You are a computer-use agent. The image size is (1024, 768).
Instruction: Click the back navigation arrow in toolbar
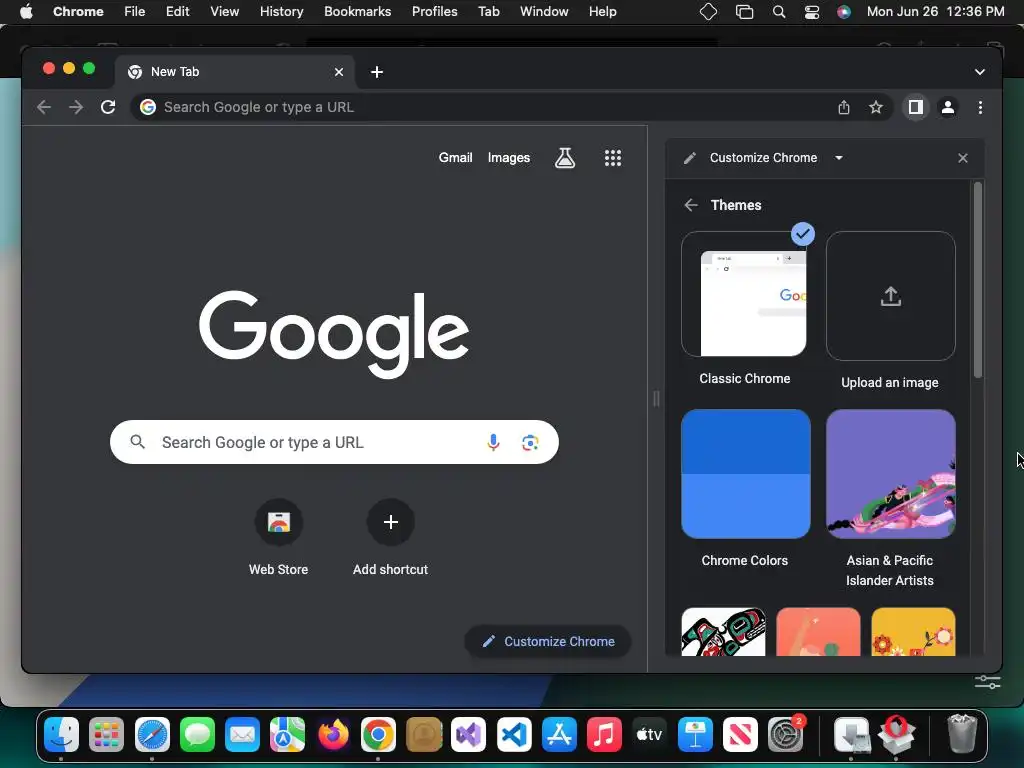[44, 107]
